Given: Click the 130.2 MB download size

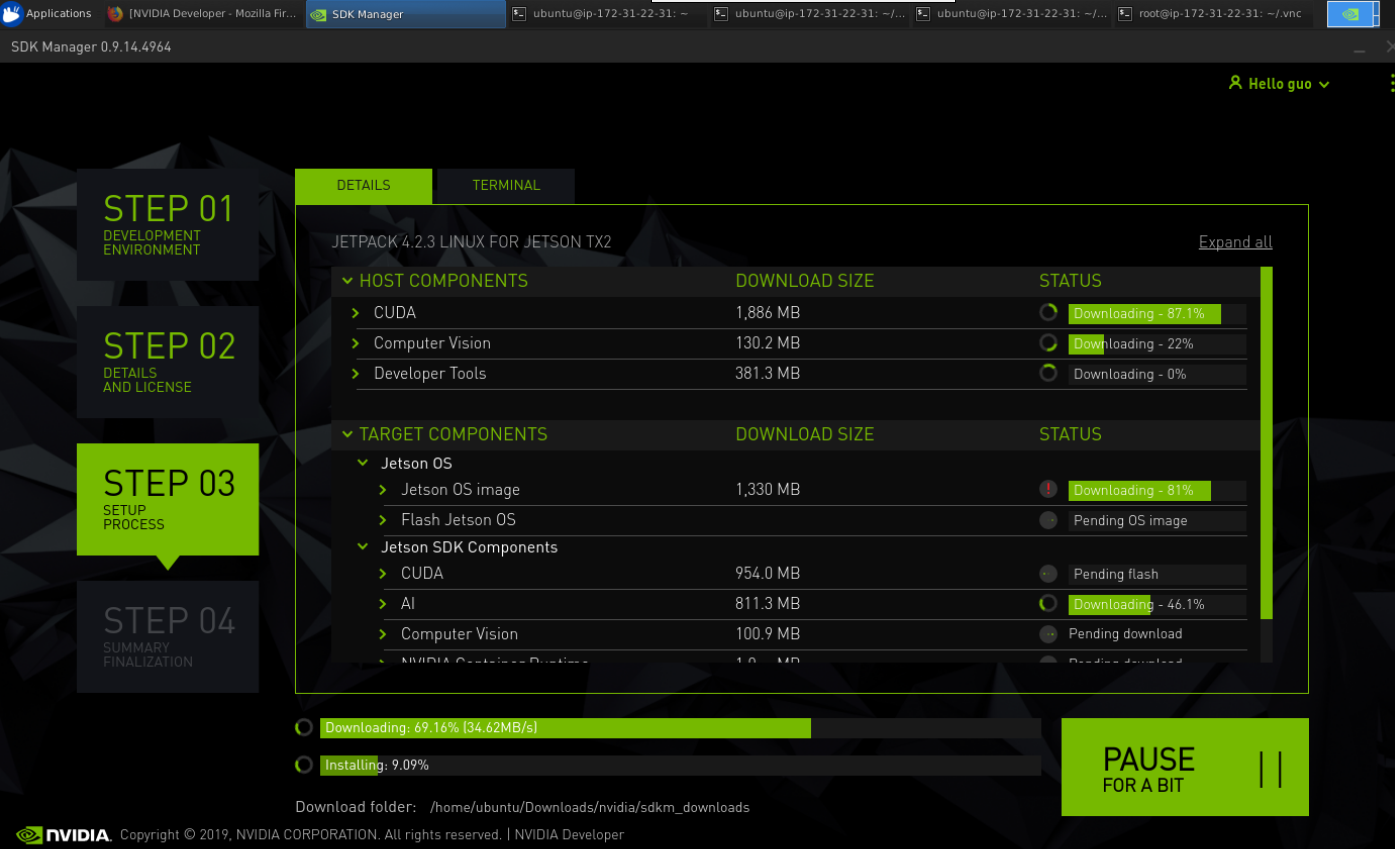Looking at the screenshot, I should [768, 343].
